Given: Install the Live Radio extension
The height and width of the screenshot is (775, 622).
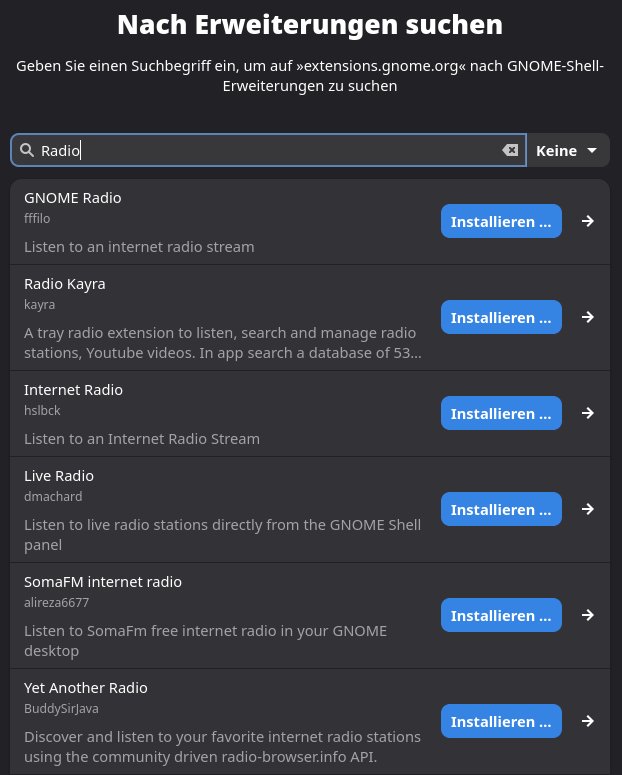Looking at the screenshot, I should (x=501, y=509).
